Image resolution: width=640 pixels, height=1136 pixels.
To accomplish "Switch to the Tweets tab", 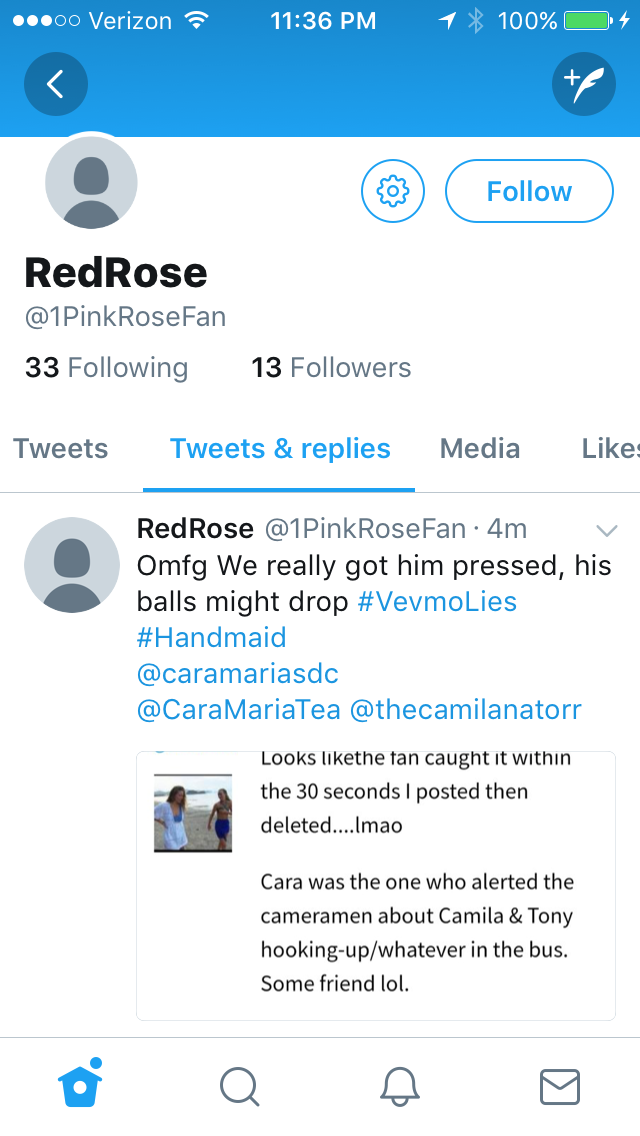I will point(61,448).
